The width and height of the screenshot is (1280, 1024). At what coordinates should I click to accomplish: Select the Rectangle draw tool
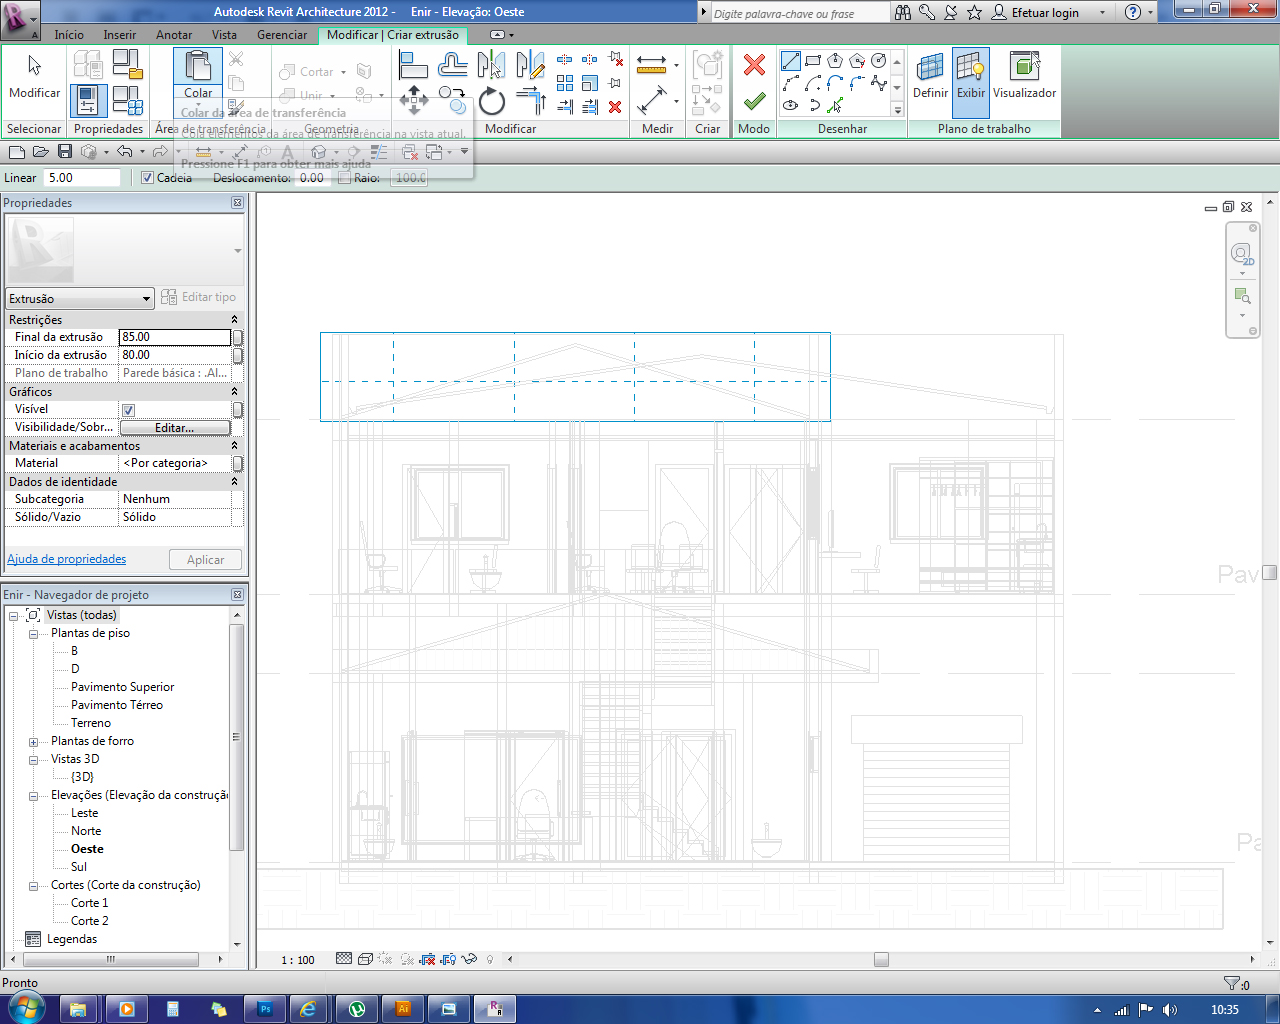pos(813,61)
